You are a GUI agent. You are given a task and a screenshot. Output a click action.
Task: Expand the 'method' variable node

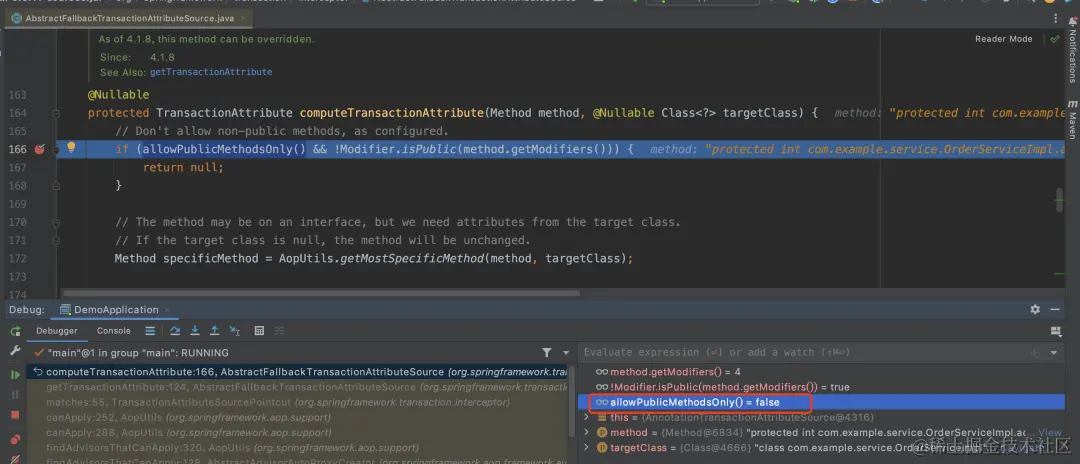point(586,432)
